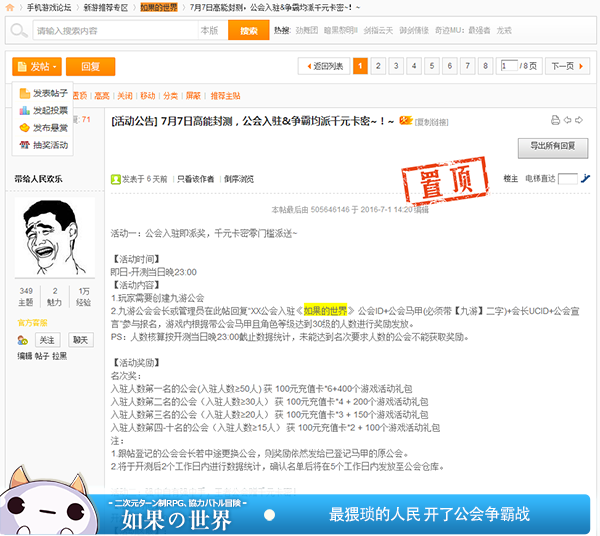Click 倒序浏览 link
Viewport: 600px width, 536px height.
point(239,179)
